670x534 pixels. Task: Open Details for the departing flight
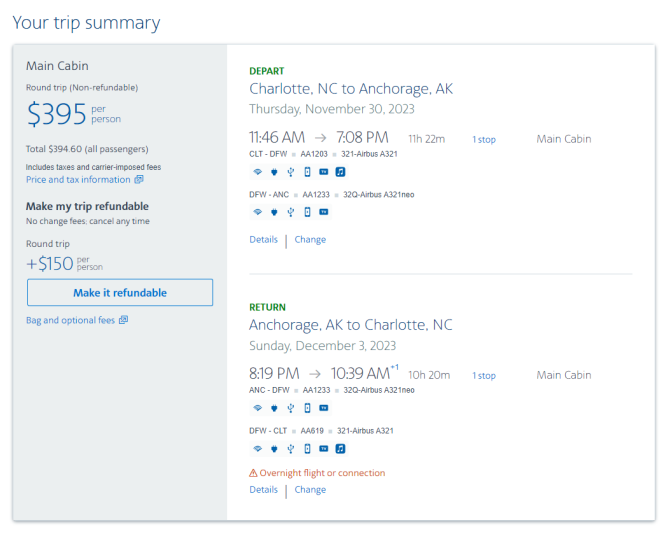(264, 240)
